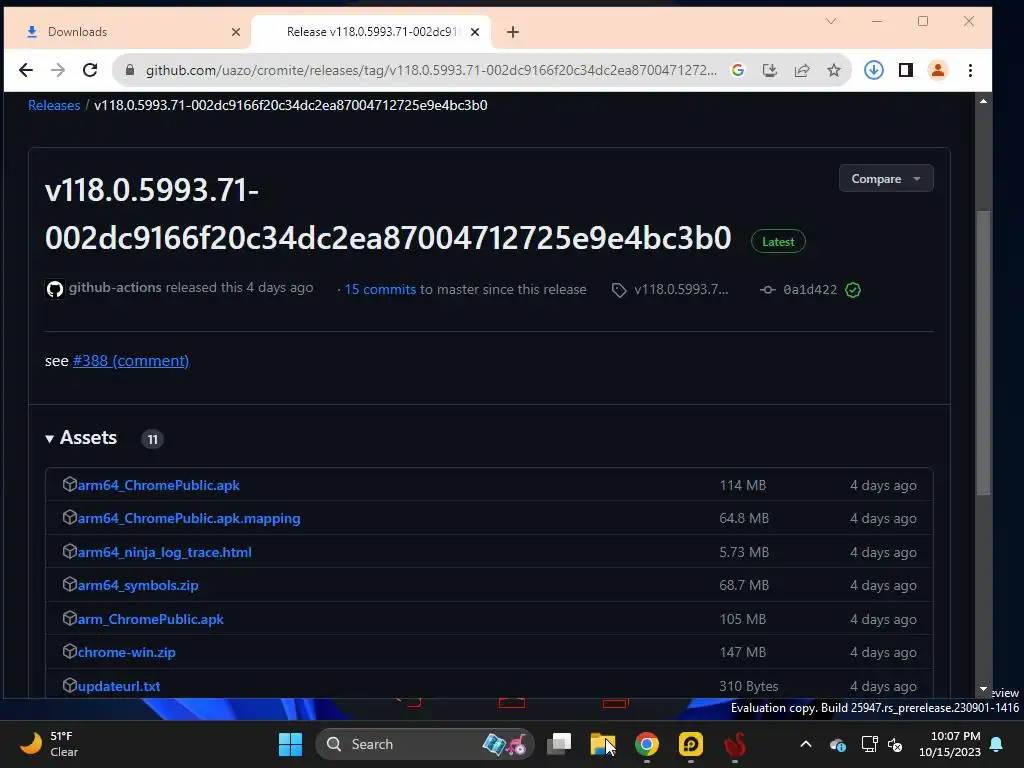Click the taskbar Search box
The width and height of the screenshot is (1024, 768).
click(424, 744)
